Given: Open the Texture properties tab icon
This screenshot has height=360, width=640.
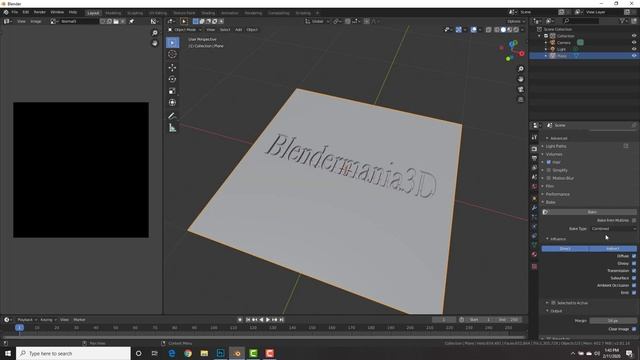Looking at the screenshot, I should [534, 266].
